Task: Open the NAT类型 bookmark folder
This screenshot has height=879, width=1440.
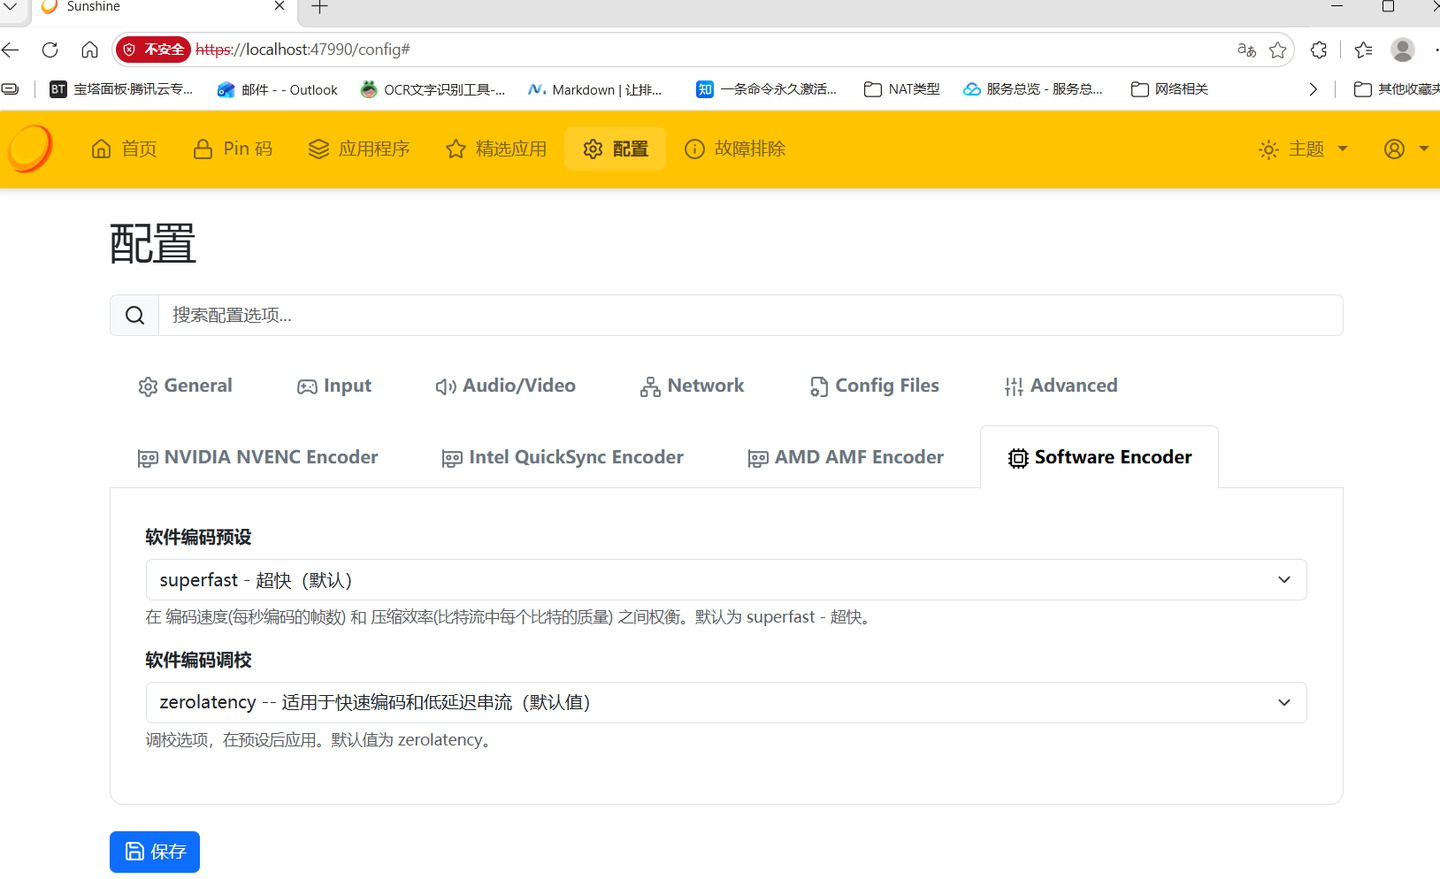Action: [902, 89]
